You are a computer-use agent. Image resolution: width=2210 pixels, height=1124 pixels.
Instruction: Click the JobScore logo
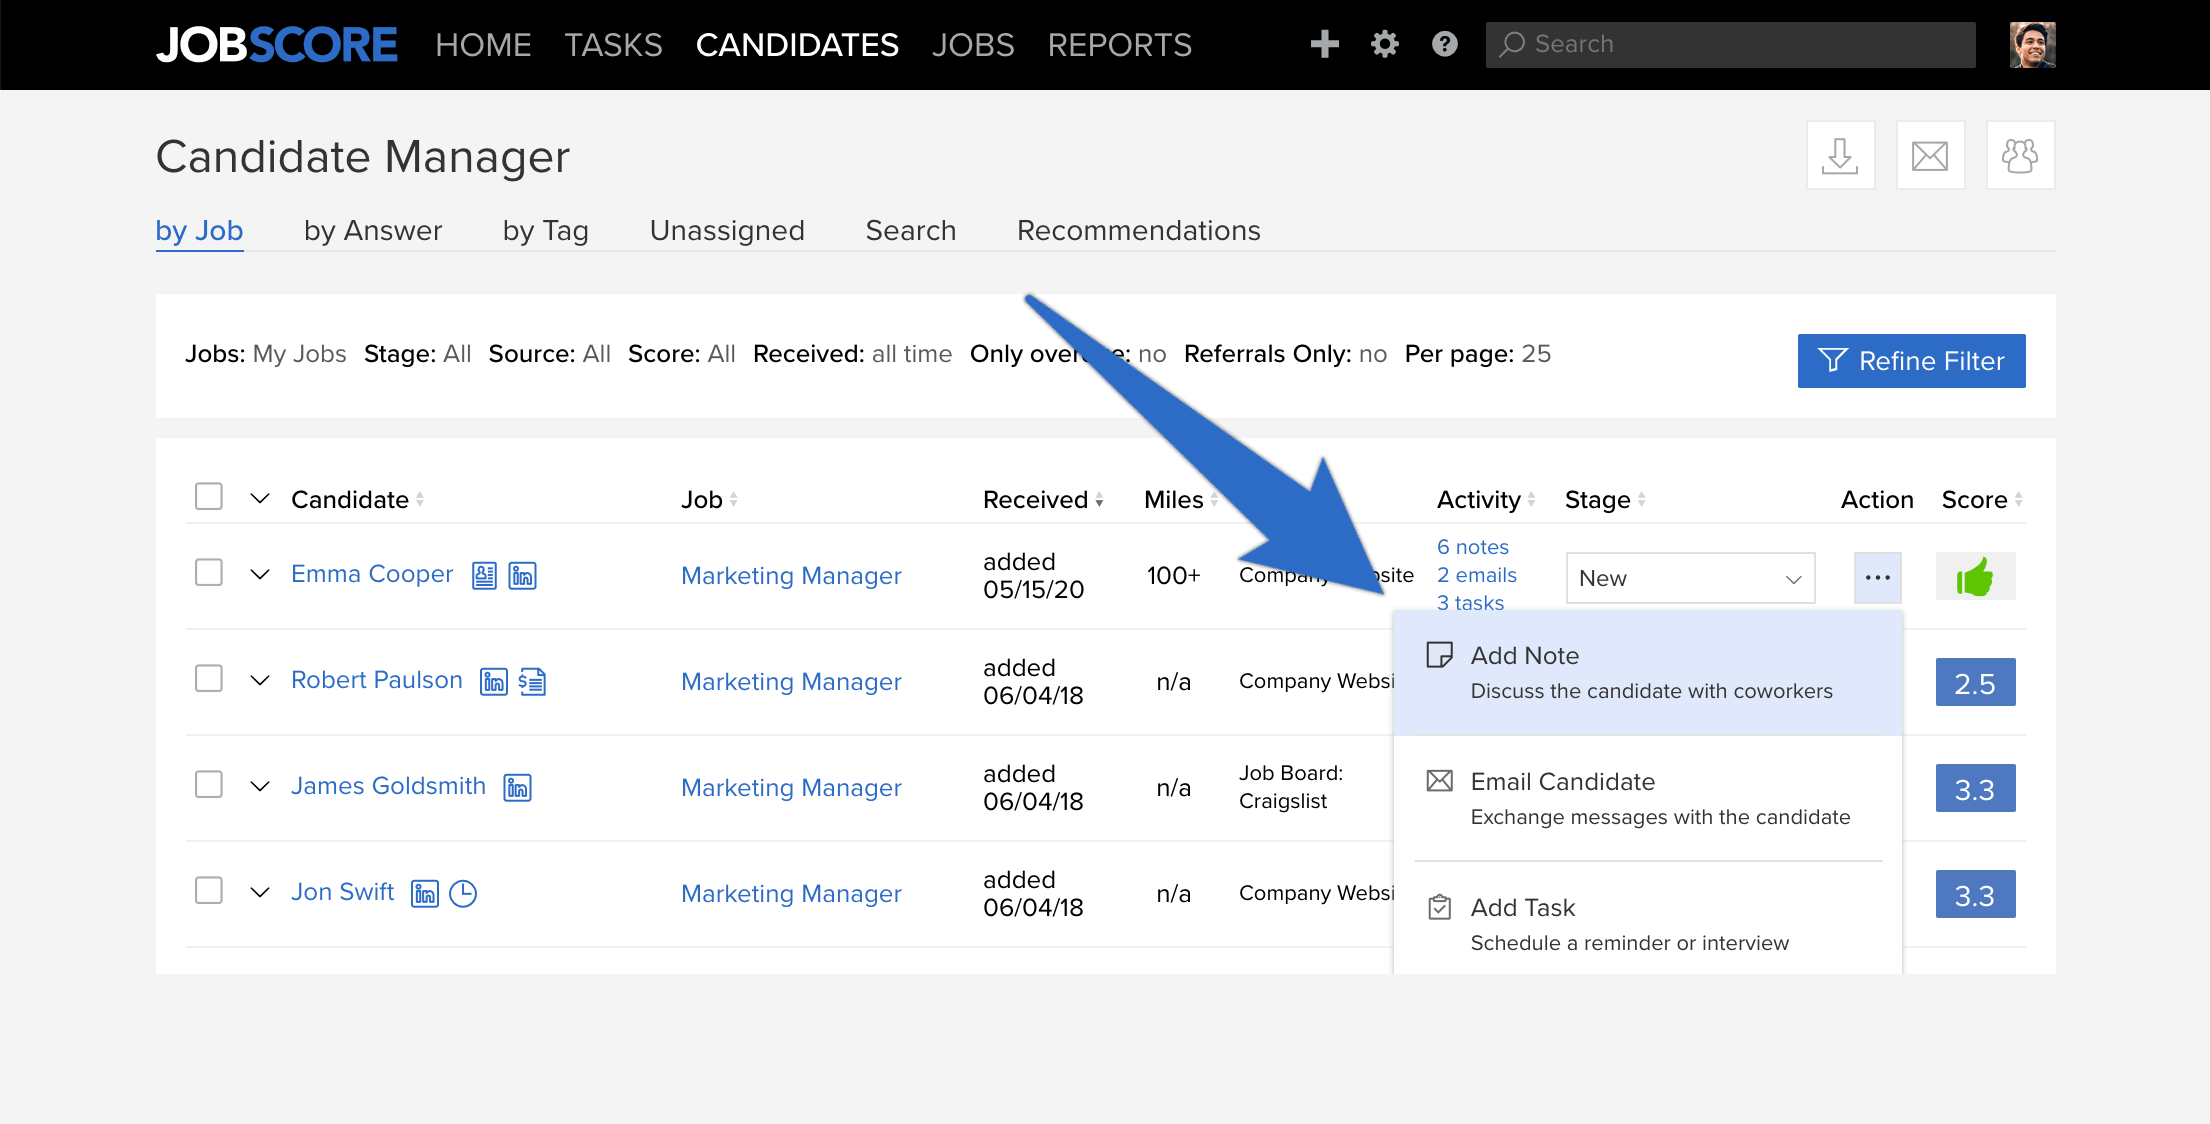point(277,45)
